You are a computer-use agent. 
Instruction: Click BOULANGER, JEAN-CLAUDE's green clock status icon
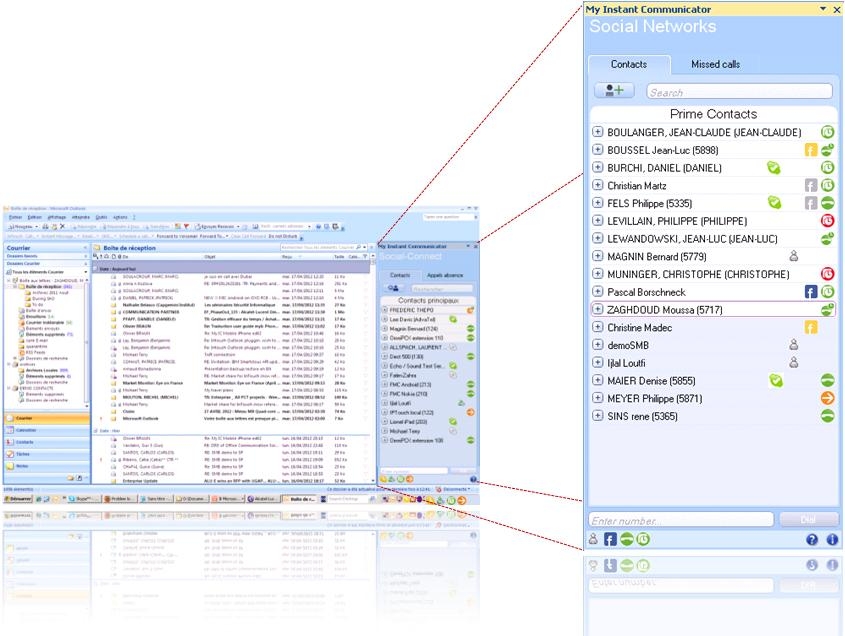[828, 132]
